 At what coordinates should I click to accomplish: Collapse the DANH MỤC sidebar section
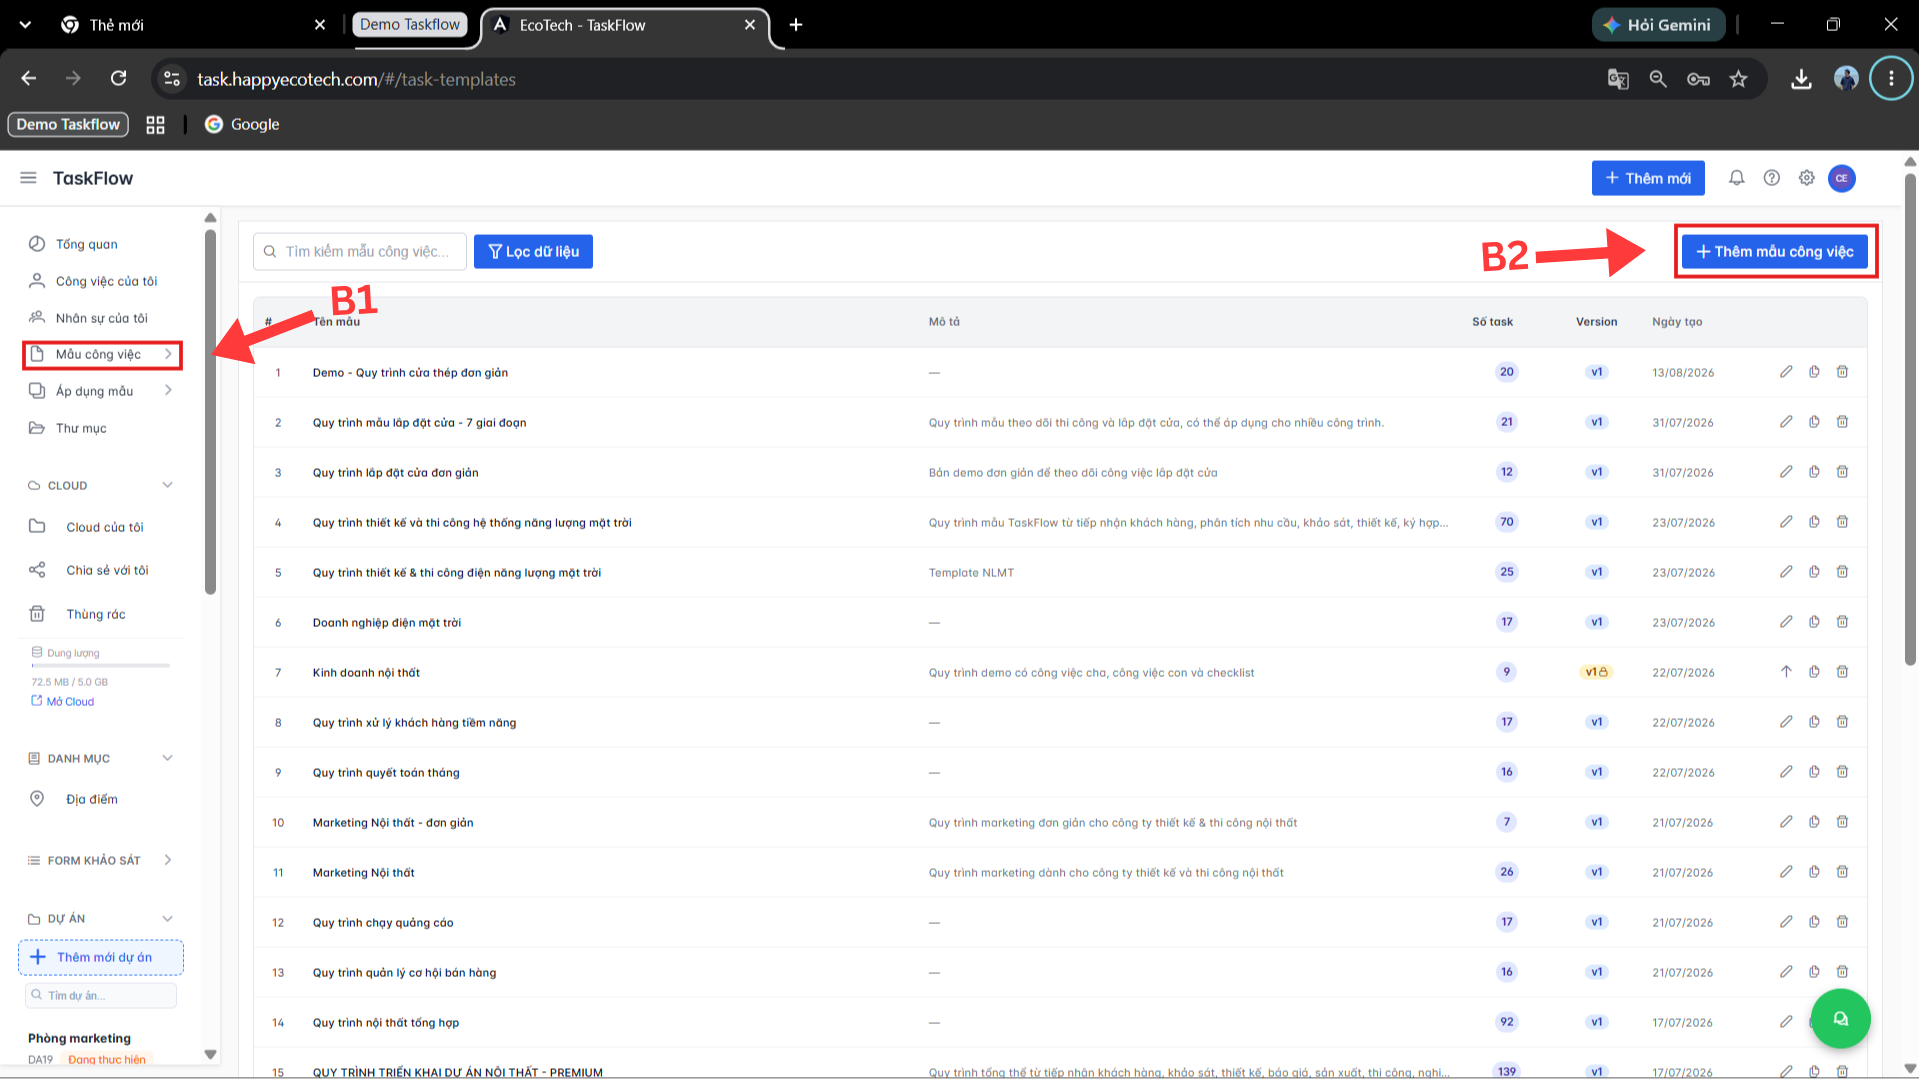[168, 758]
